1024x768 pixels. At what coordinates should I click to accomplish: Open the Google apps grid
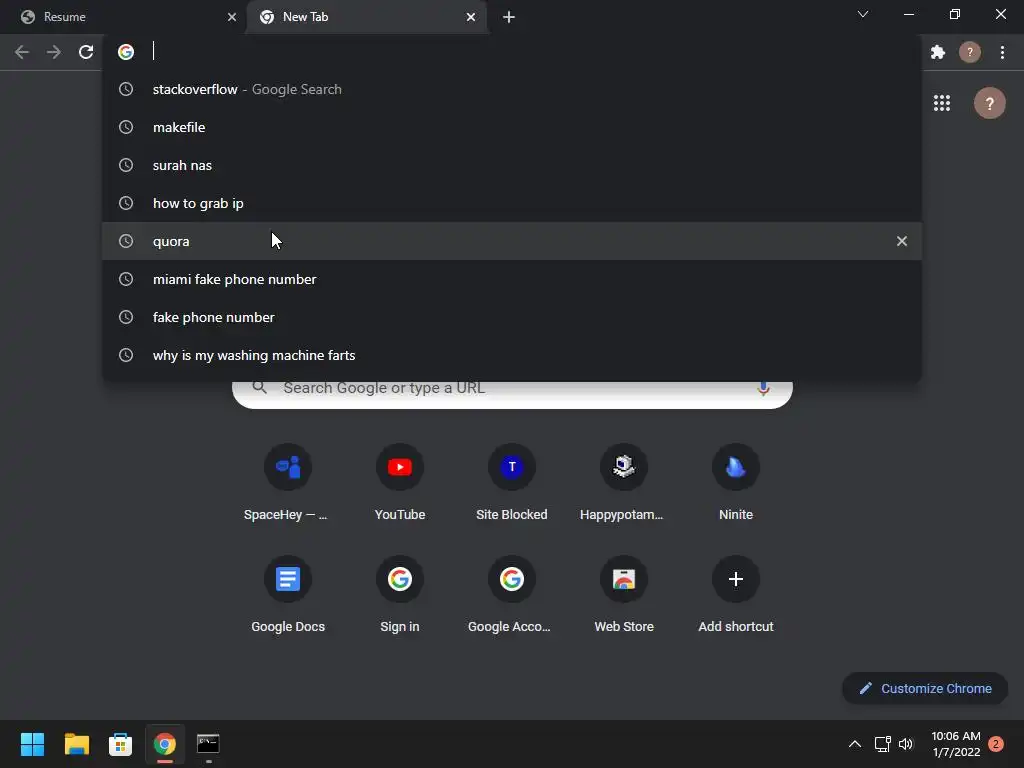[x=942, y=103]
